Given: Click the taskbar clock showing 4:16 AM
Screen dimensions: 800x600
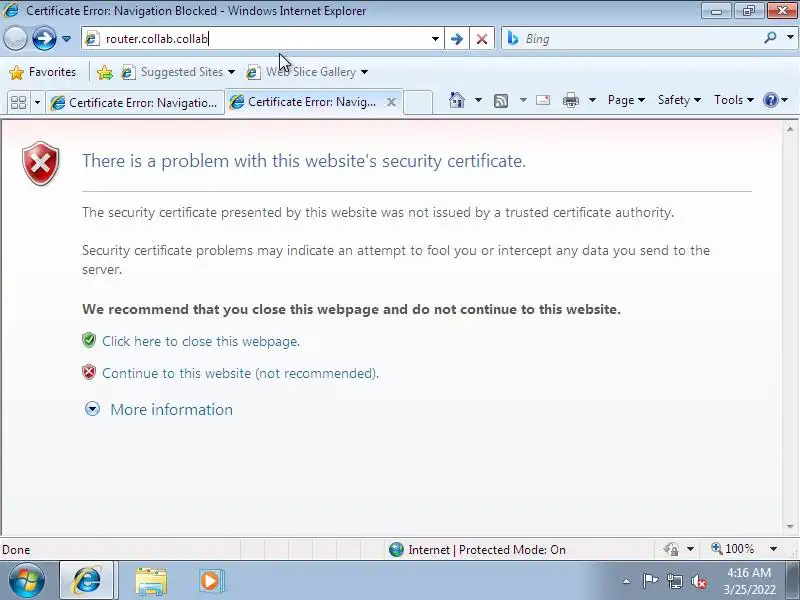Looking at the screenshot, I should 749,581.
